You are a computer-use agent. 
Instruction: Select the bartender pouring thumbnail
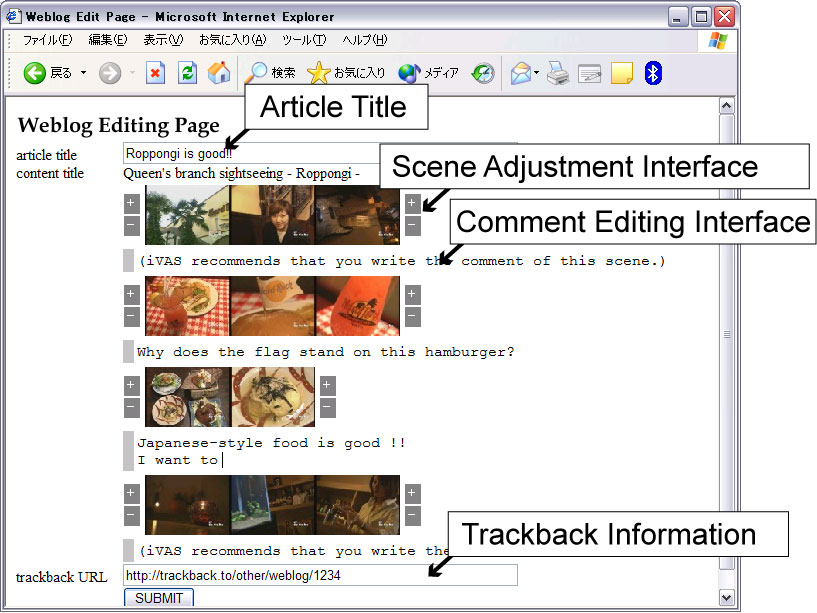[357, 505]
